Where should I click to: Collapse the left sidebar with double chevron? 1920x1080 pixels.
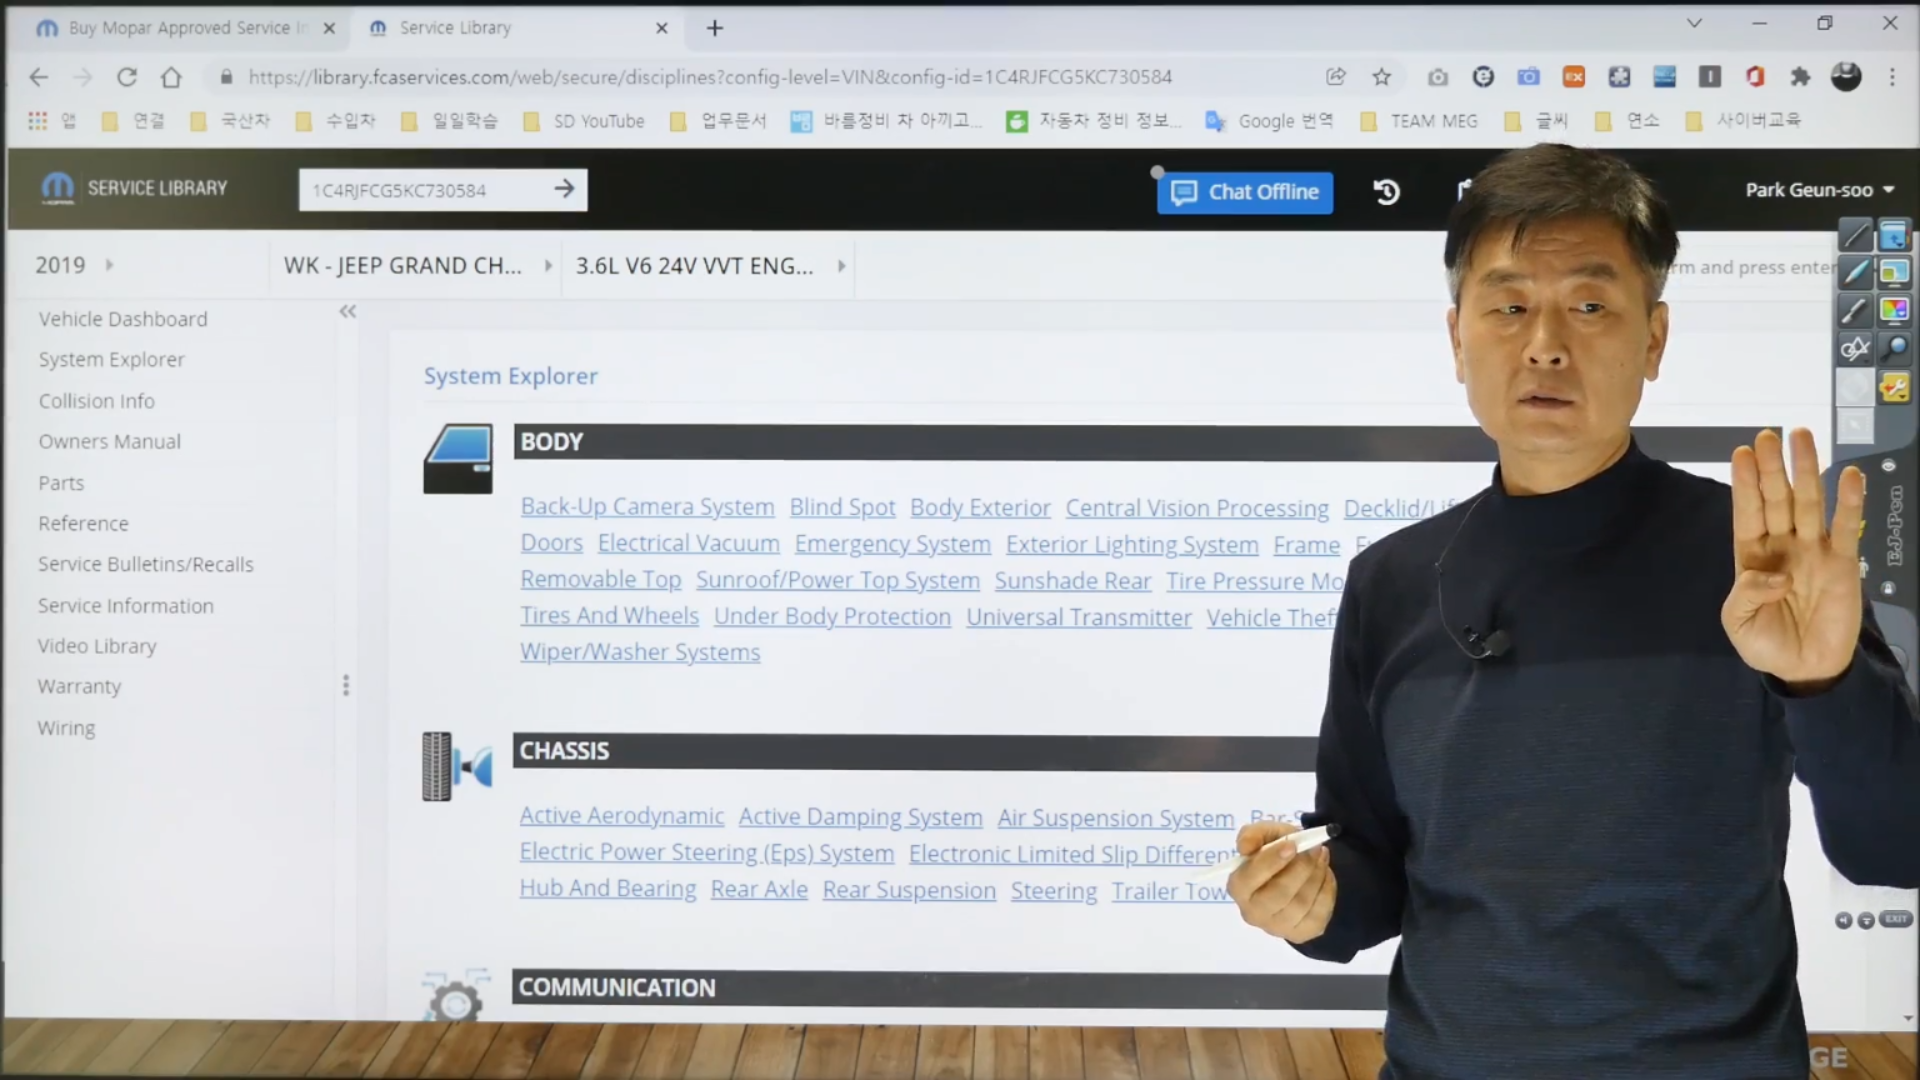347,312
